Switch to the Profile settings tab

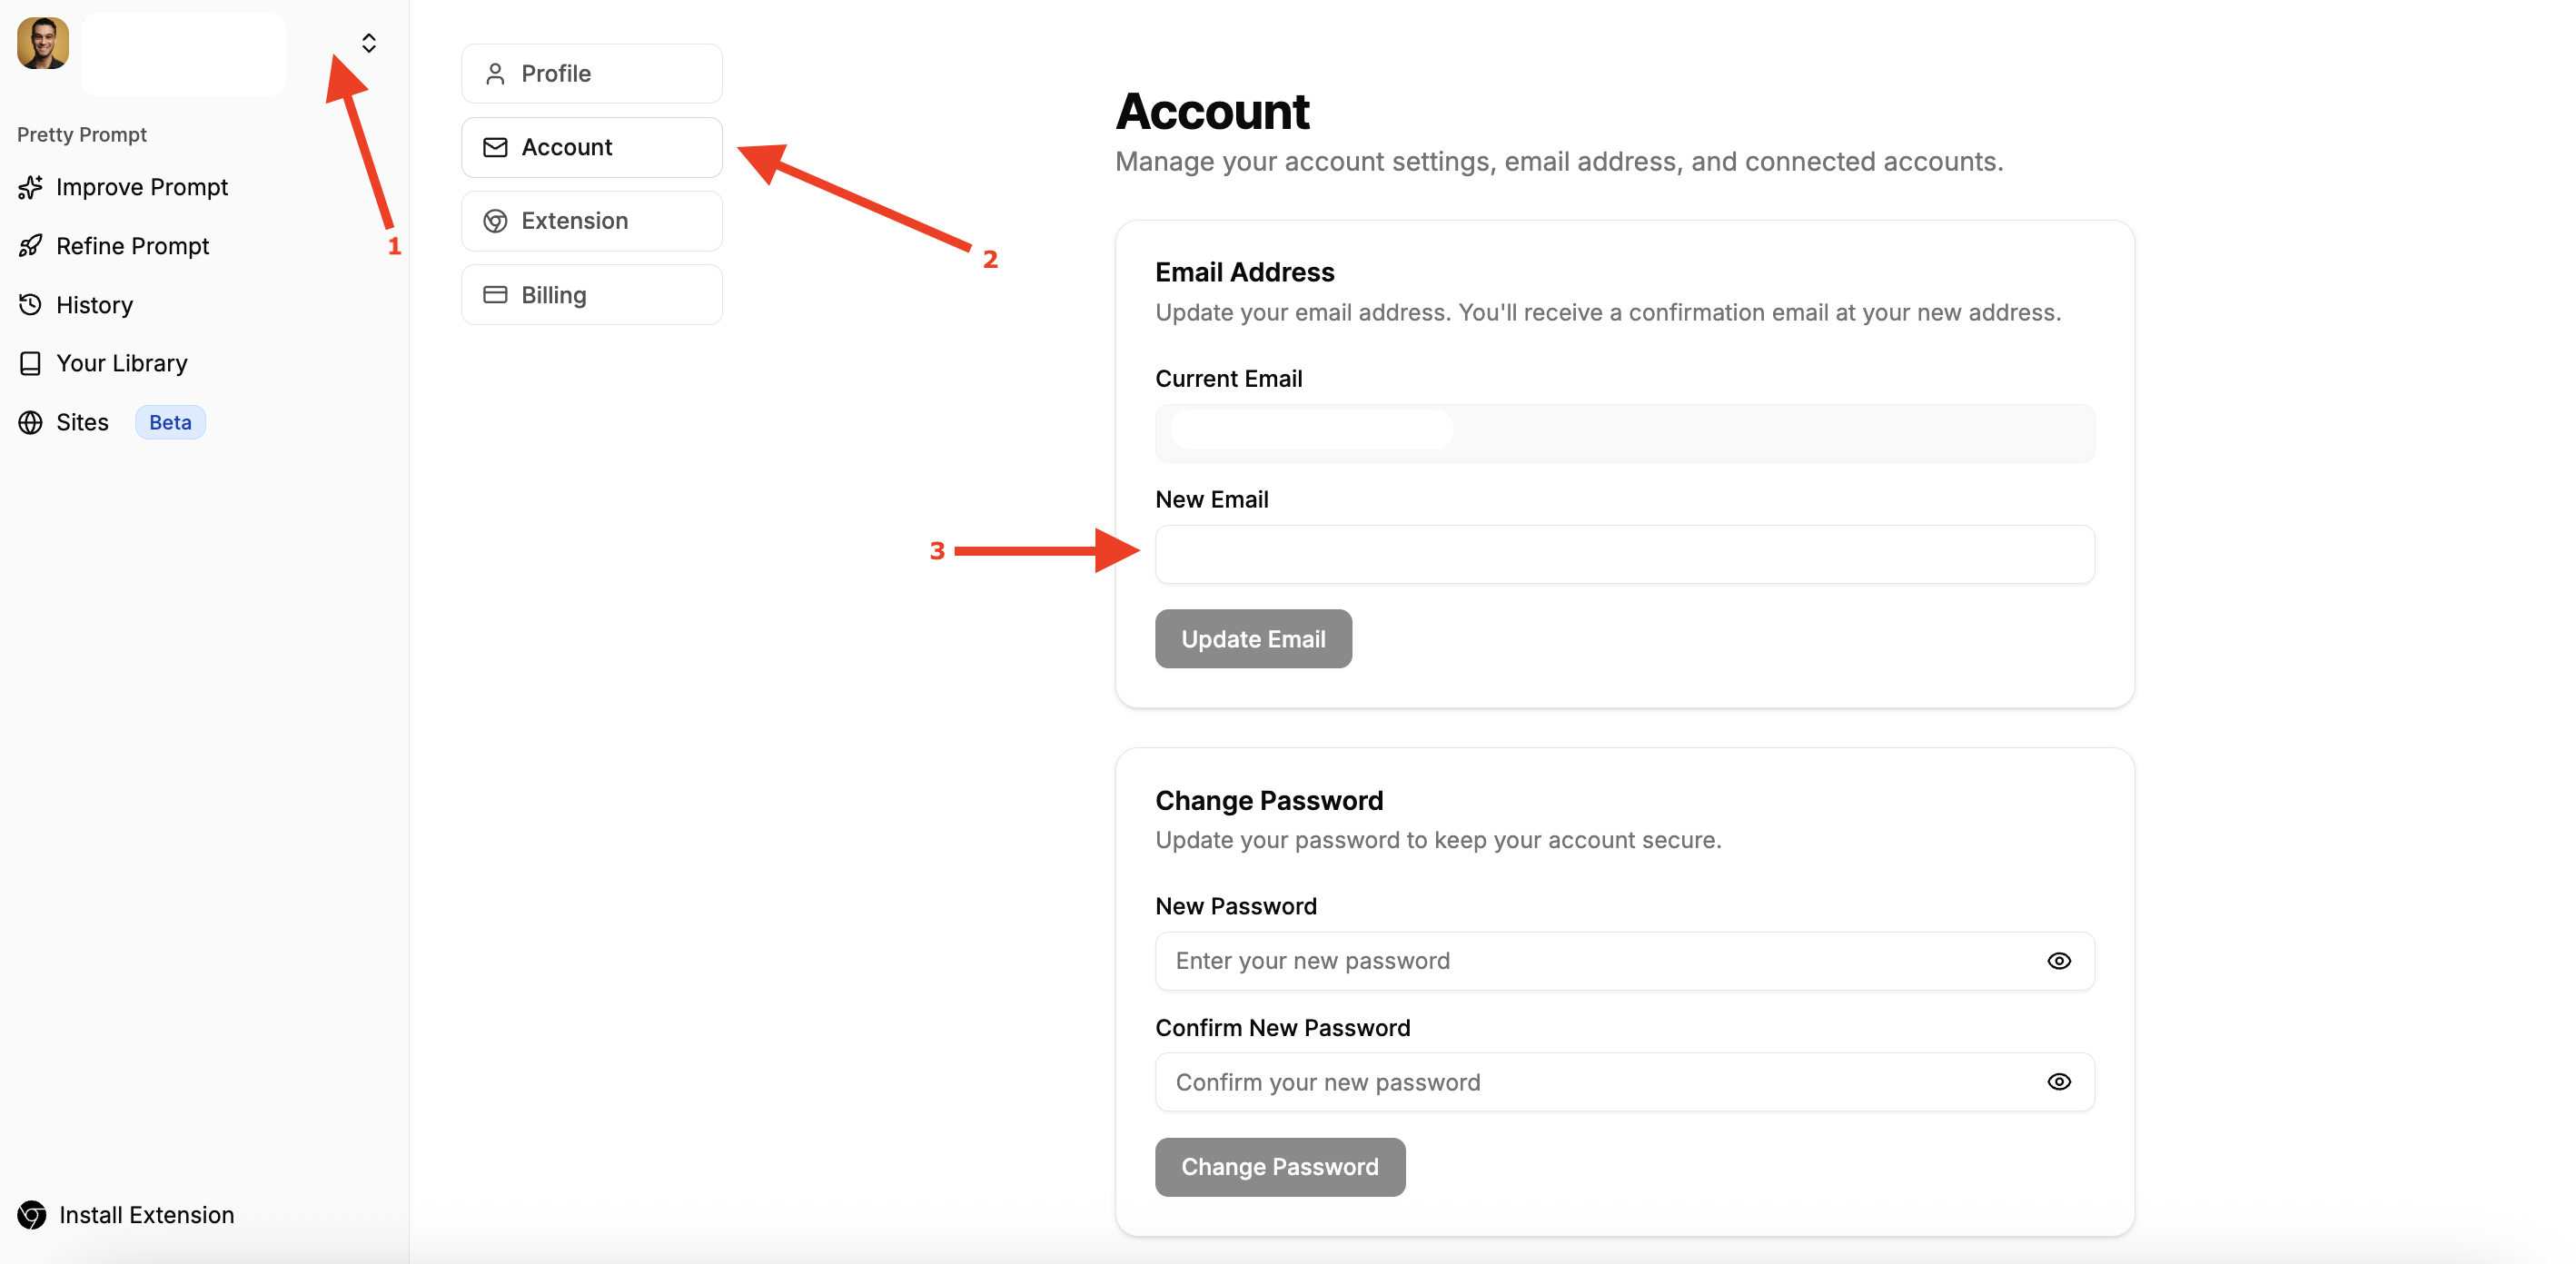(592, 73)
